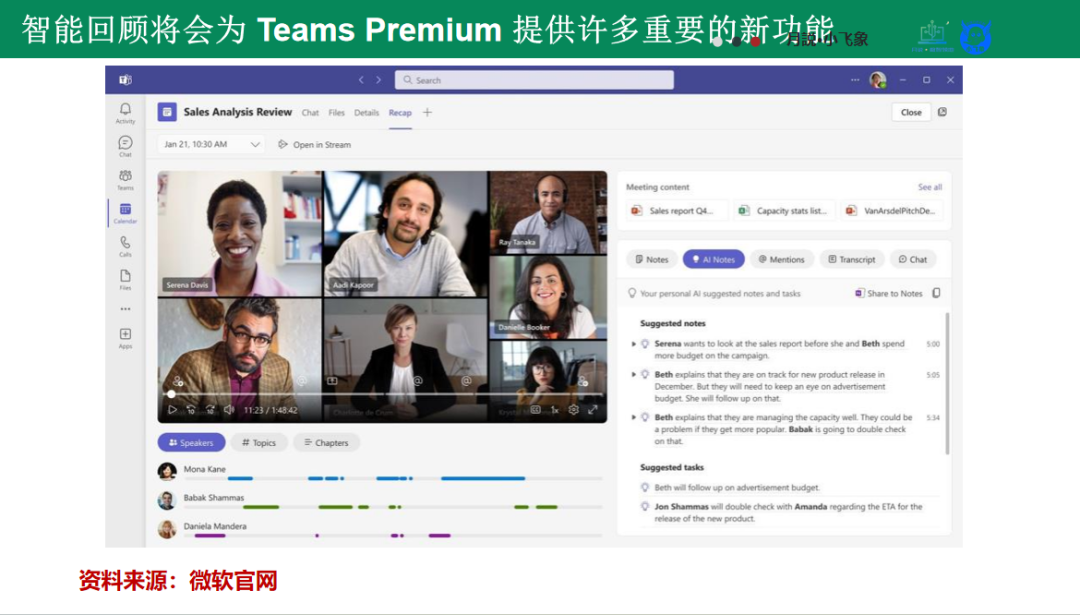Screen dimensions: 1080x615
Task: Click Mona Kane's speaker timeline
Action: click(x=393, y=478)
